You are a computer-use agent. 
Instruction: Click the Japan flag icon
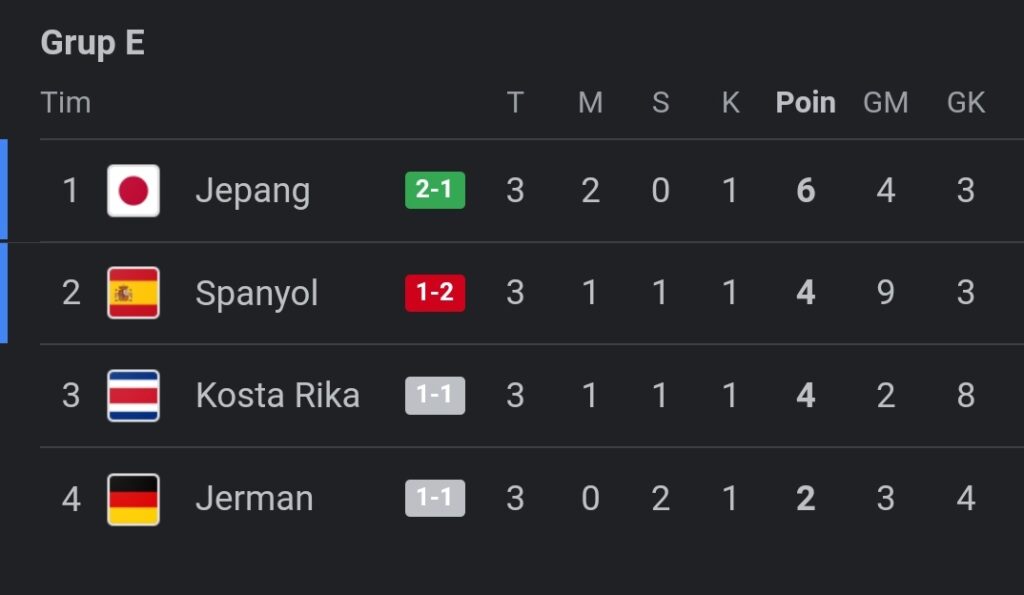point(133,190)
